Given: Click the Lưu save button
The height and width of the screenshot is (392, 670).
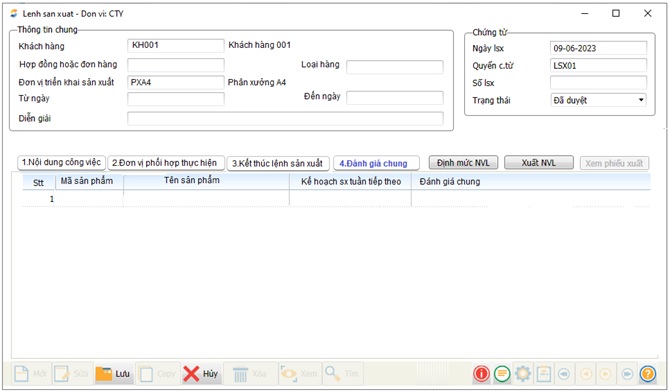Looking at the screenshot, I should [x=113, y=374].
